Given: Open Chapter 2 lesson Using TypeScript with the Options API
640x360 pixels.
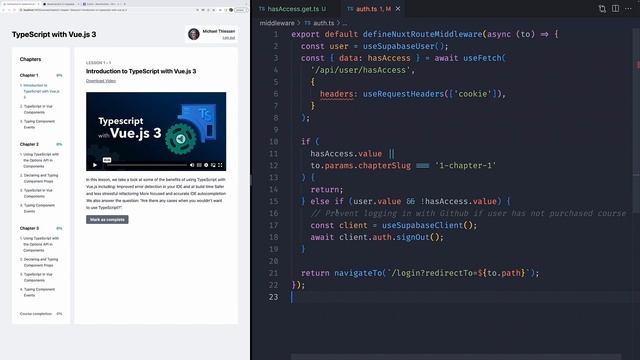Looking at the screenshot, I should (x=40, y=160).
